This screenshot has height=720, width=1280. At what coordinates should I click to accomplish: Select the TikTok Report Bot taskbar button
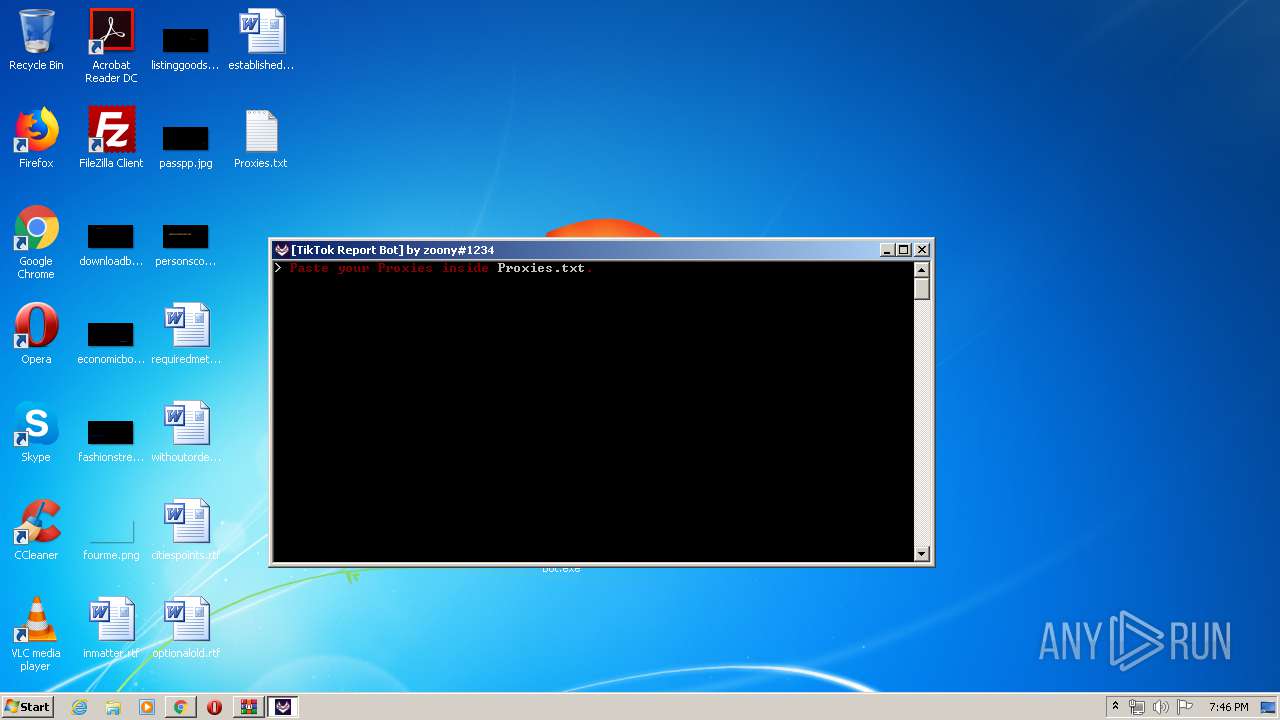click(284, 707)
